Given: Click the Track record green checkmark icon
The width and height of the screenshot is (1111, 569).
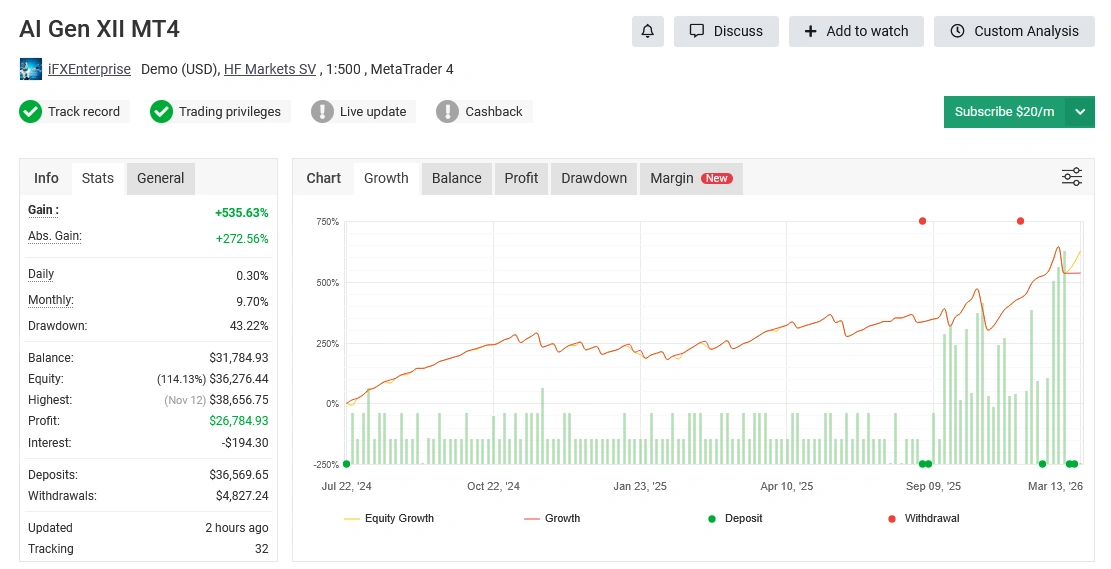Looking at the screenshot, I should tap(30, 111).
